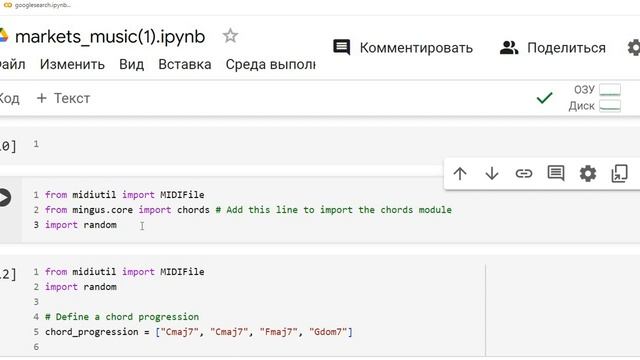Mirror the cell in a tab icon
Screen dimensions: 640x360
coord(619,173)
